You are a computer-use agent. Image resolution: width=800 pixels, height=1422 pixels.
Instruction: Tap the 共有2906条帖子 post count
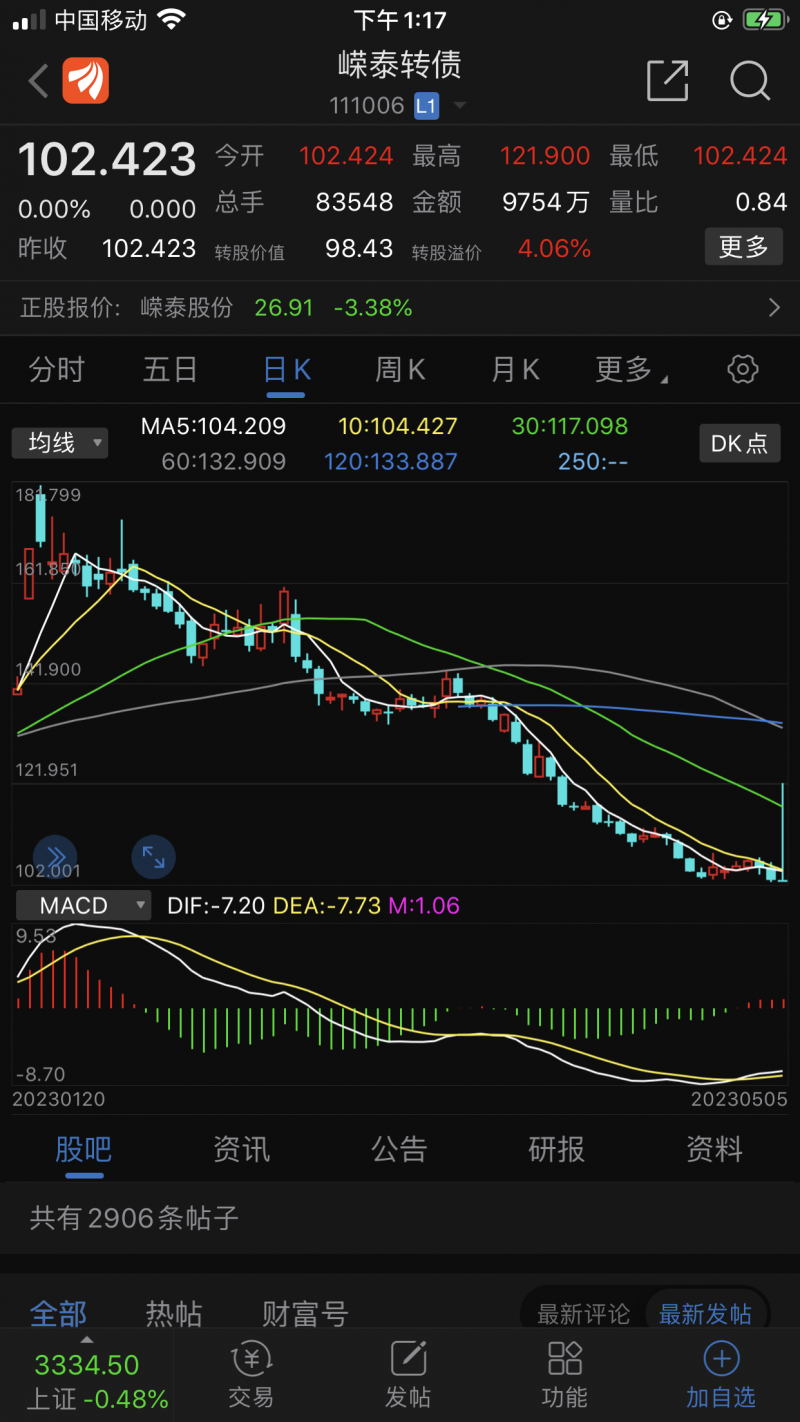(134, 1218)
